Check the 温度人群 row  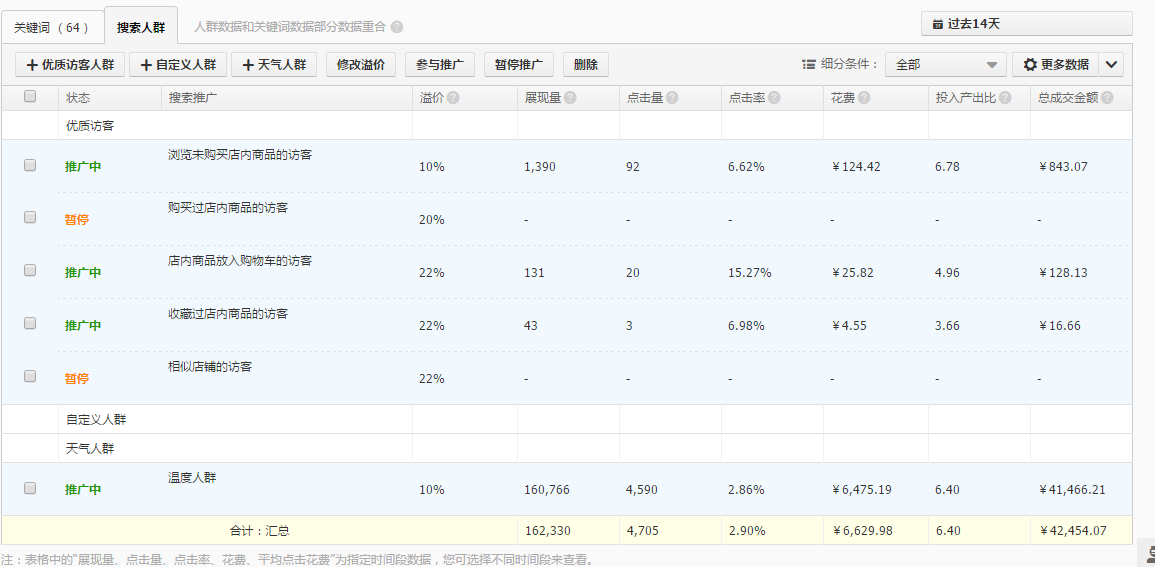coord(30,487)
